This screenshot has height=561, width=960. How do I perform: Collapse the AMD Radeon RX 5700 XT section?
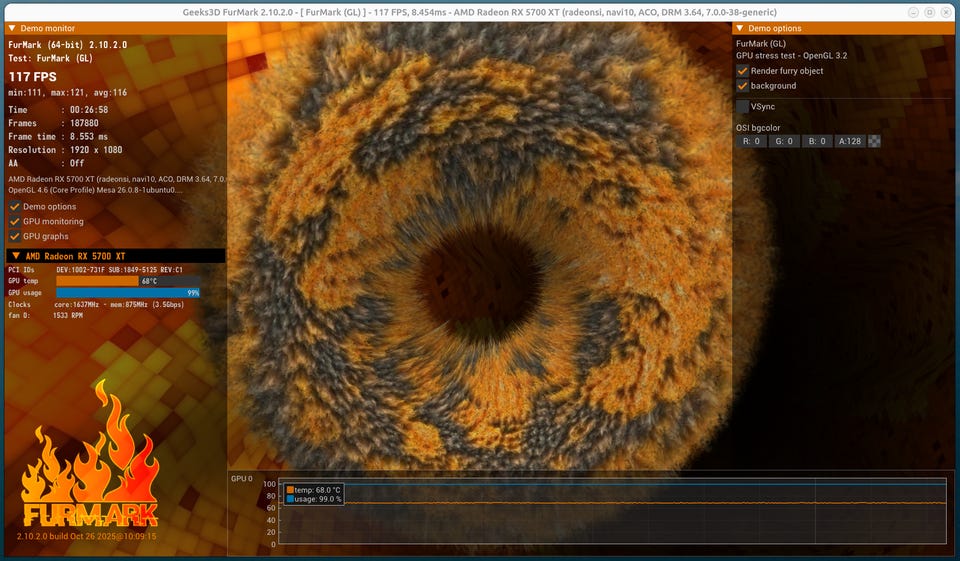[x=16, y=256]
